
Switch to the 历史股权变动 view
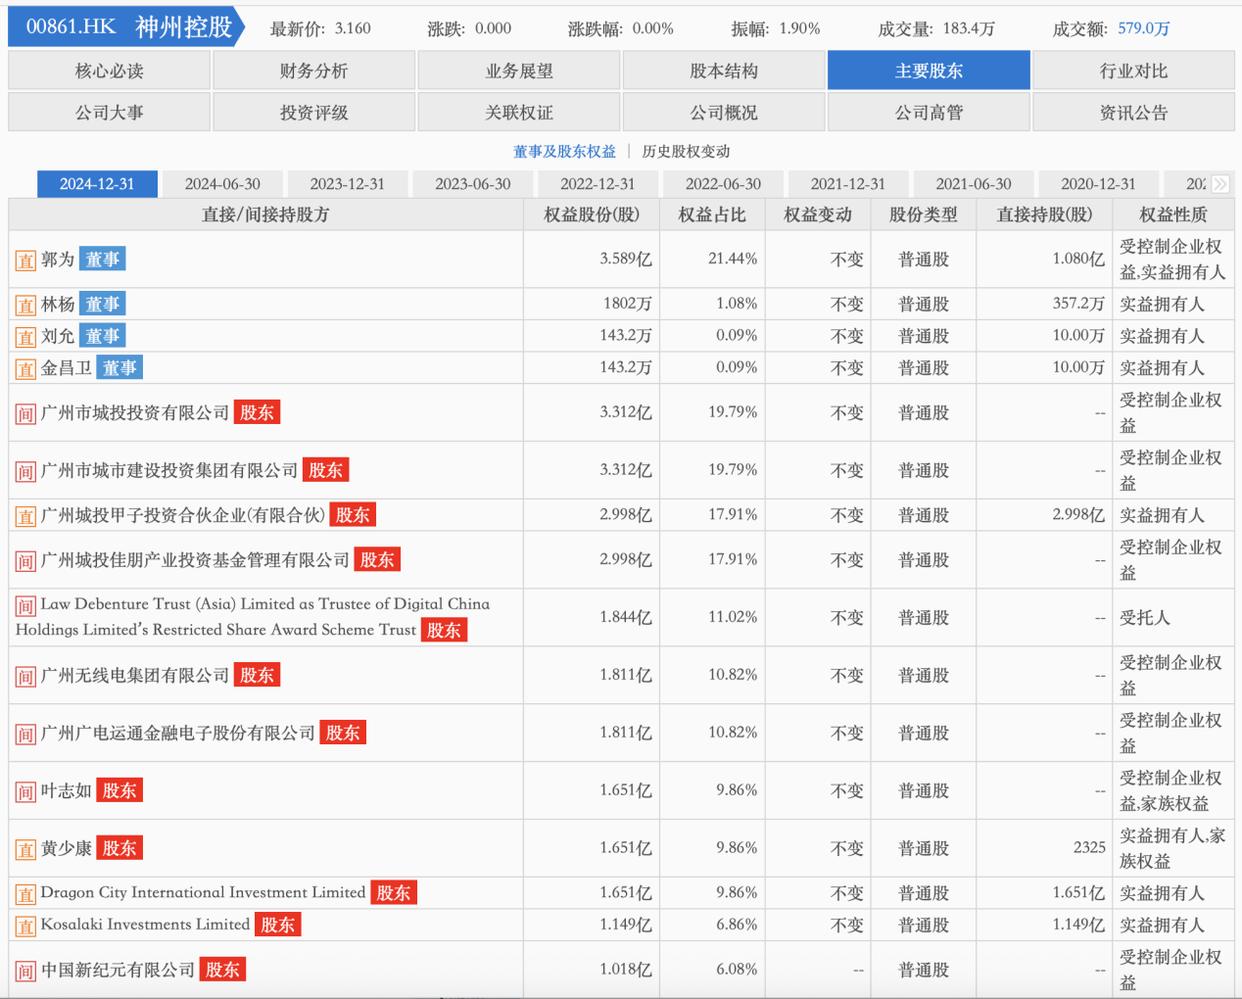(686, 152)
